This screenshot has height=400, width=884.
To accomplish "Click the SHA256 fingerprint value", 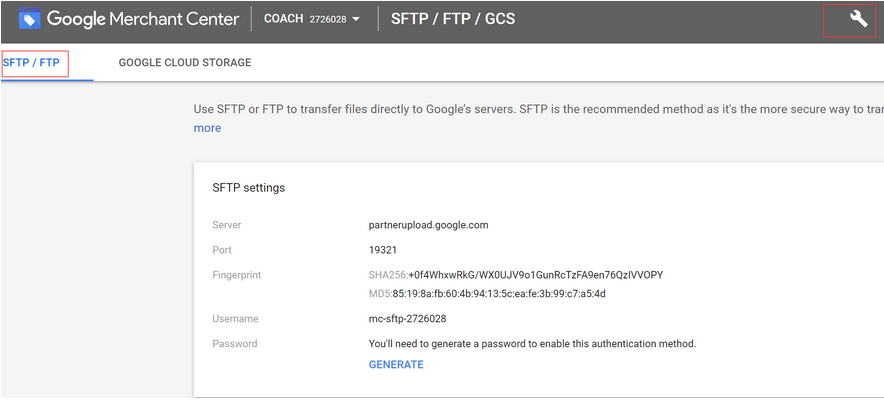I will (x=536, y=275).
